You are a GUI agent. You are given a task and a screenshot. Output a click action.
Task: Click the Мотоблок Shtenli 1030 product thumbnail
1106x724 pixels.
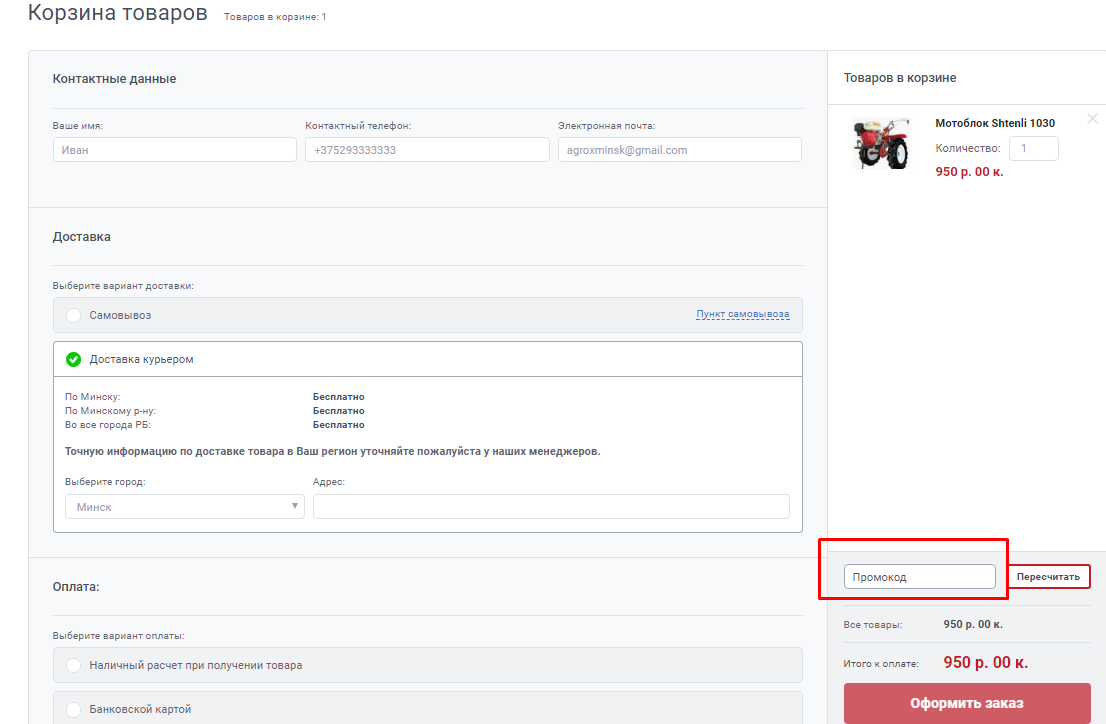881,144
